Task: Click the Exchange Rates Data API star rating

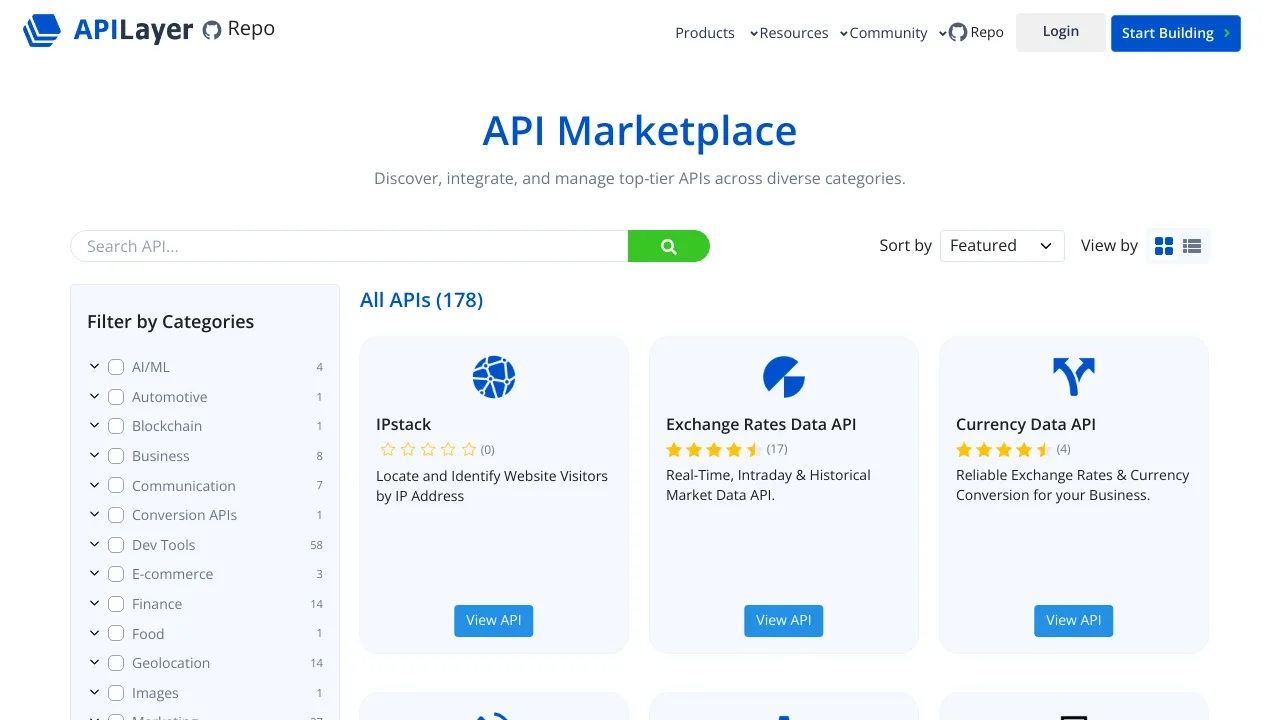Action: pos(714,449)
